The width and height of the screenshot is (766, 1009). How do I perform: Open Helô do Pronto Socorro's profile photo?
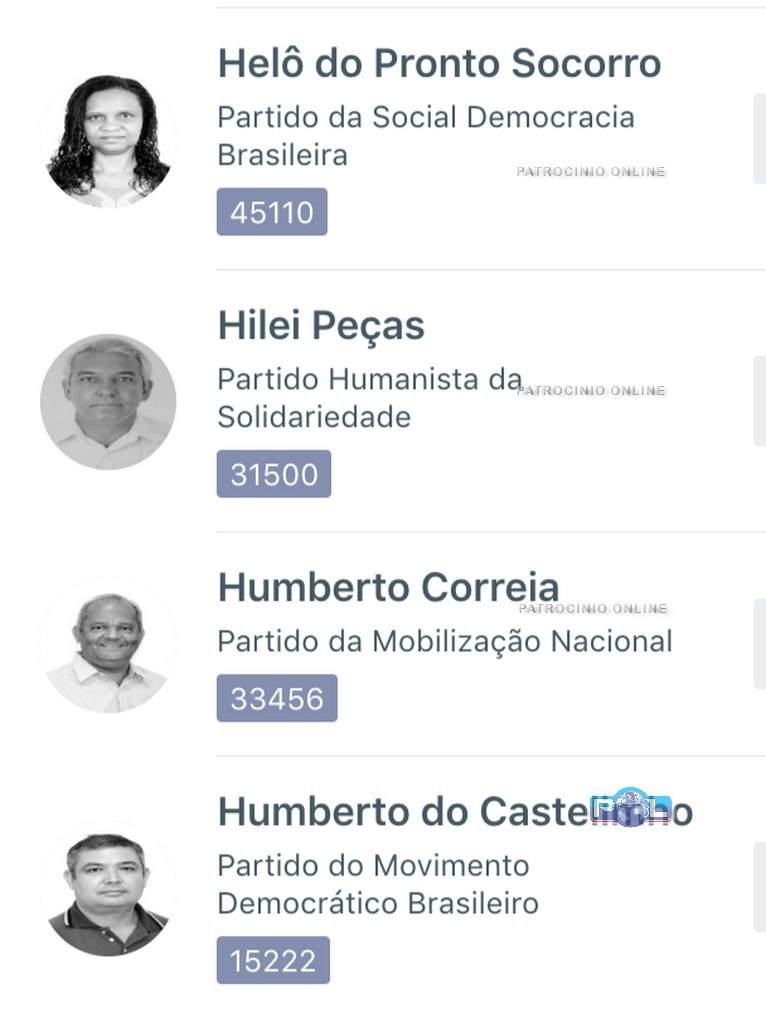108,140
